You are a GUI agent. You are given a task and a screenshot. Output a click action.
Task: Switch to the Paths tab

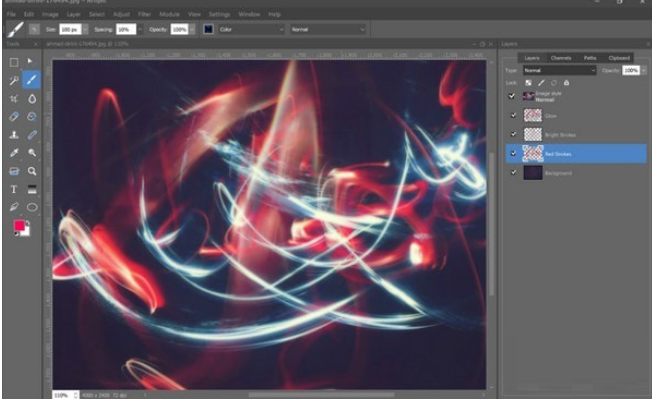click(590, 58)
